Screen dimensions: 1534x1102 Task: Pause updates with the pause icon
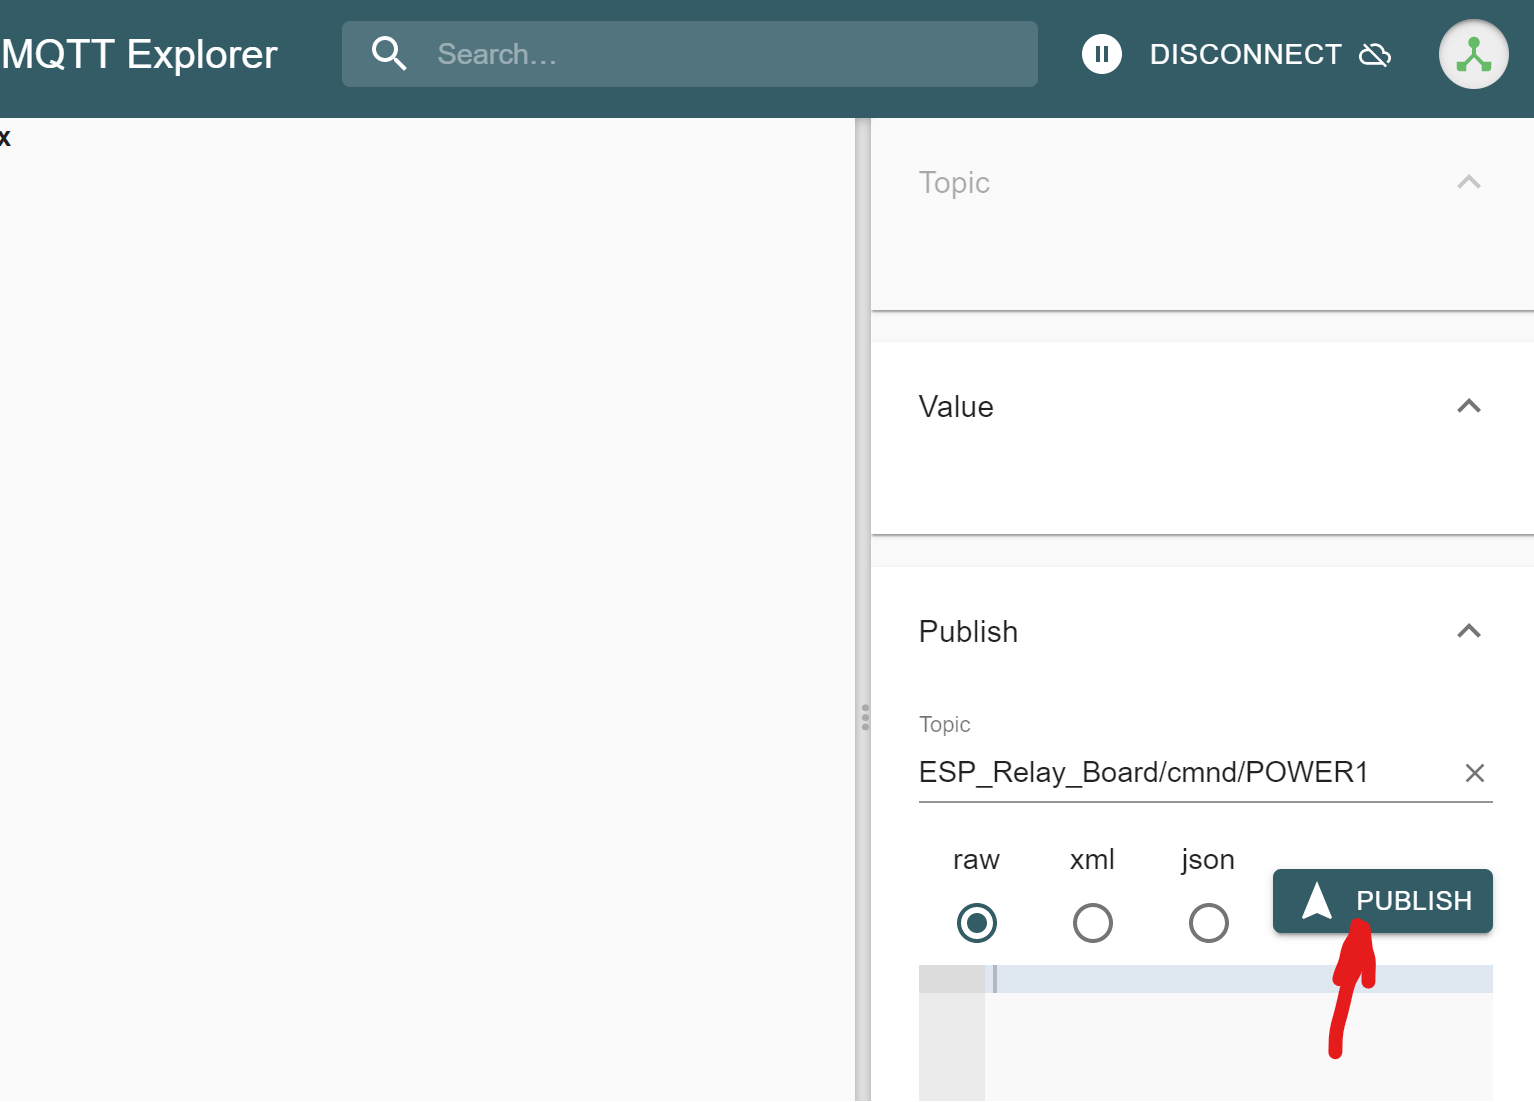(1102, 54)
